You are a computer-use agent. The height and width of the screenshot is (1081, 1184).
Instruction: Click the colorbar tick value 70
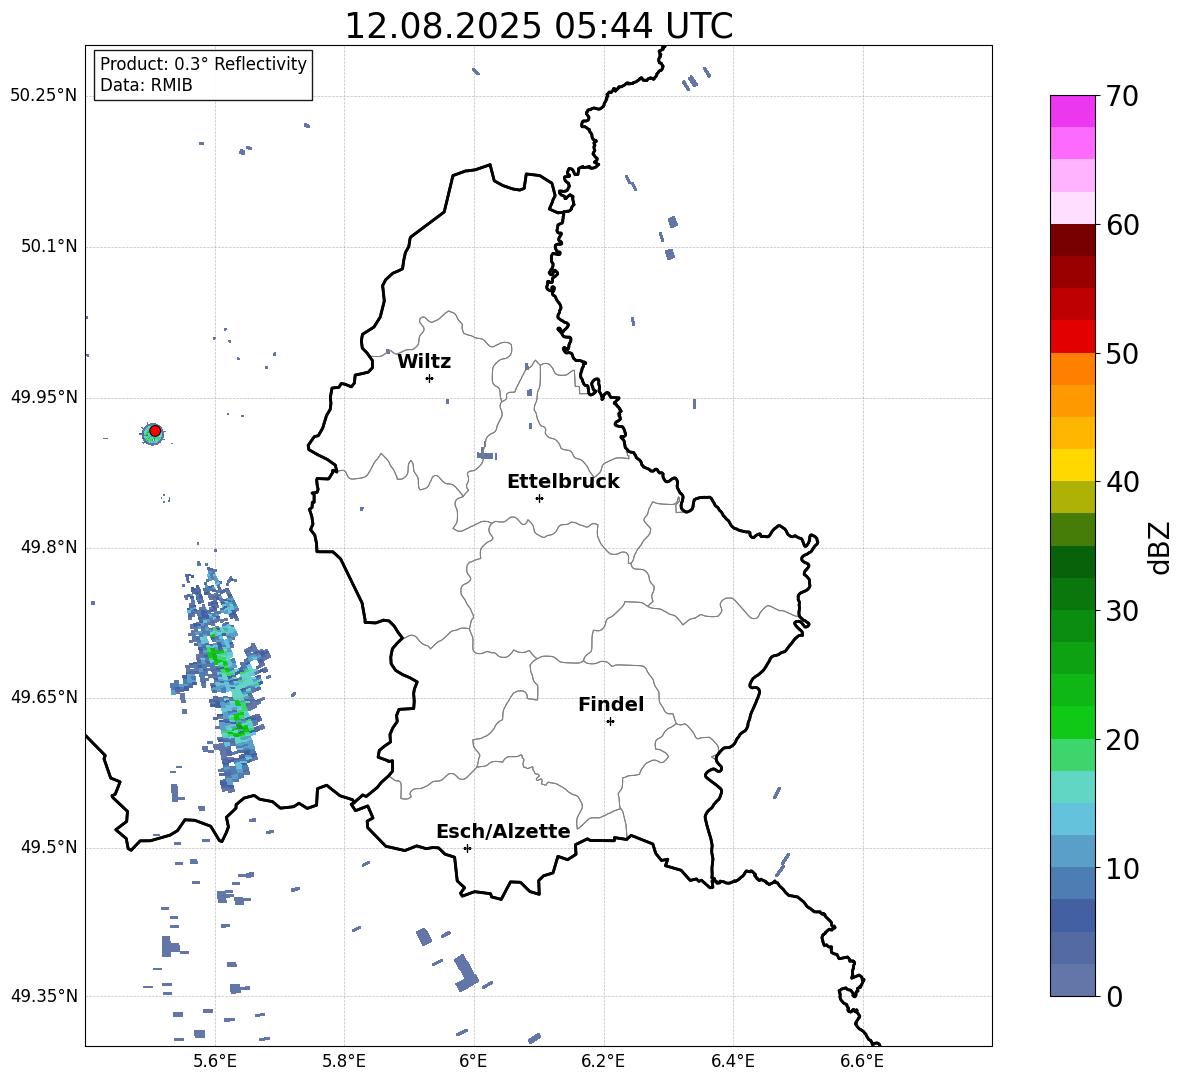1122,97
